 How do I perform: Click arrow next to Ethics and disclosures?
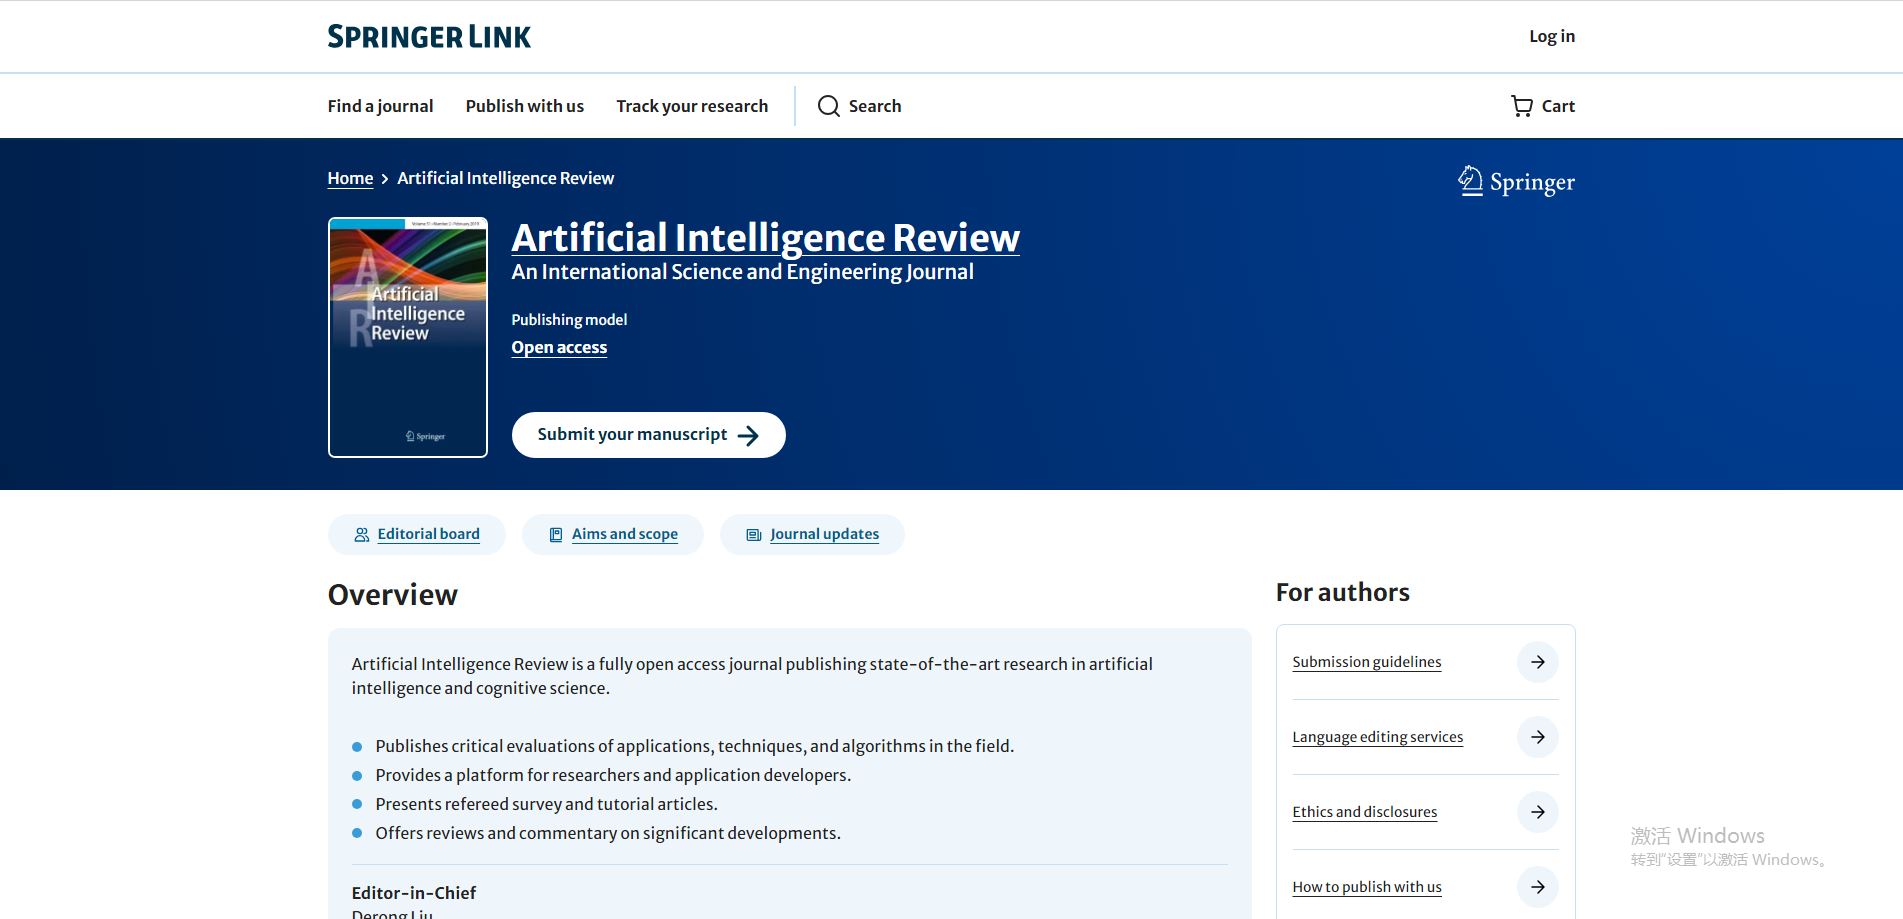pos(1538,812)
